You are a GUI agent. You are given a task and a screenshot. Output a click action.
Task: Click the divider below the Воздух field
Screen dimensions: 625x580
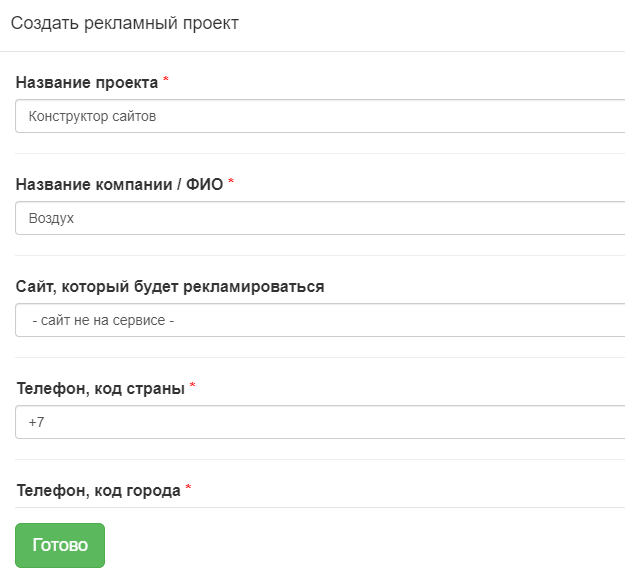[x=320, y=255]
